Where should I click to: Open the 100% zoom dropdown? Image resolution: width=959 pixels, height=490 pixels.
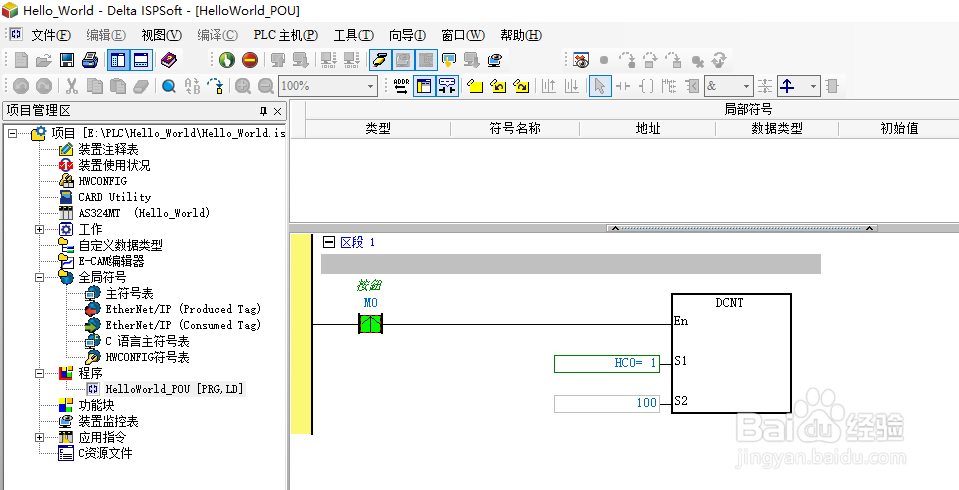(370, 86)
